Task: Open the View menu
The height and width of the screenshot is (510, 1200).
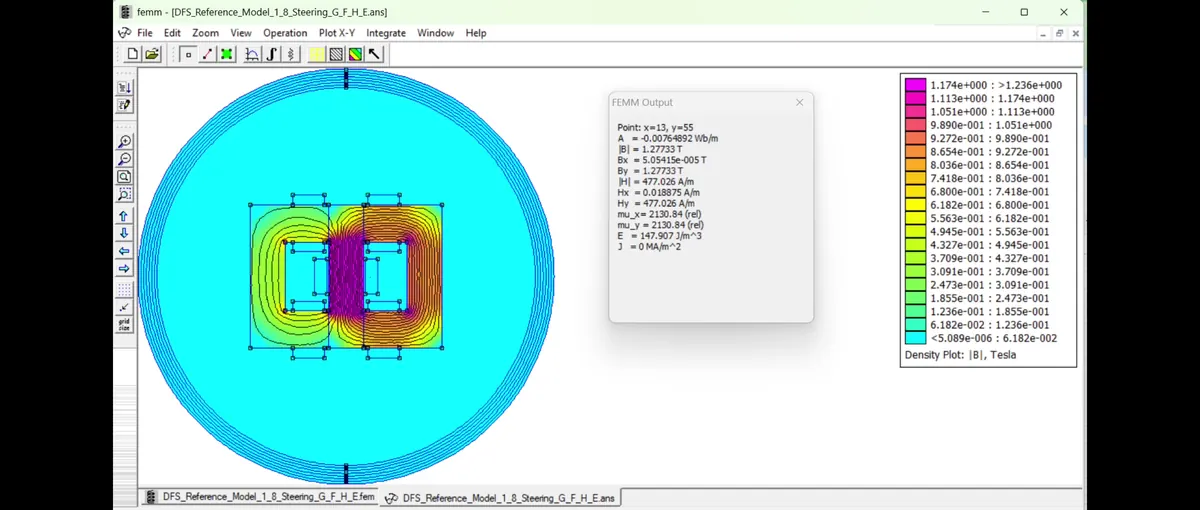Action: point(241,33)
